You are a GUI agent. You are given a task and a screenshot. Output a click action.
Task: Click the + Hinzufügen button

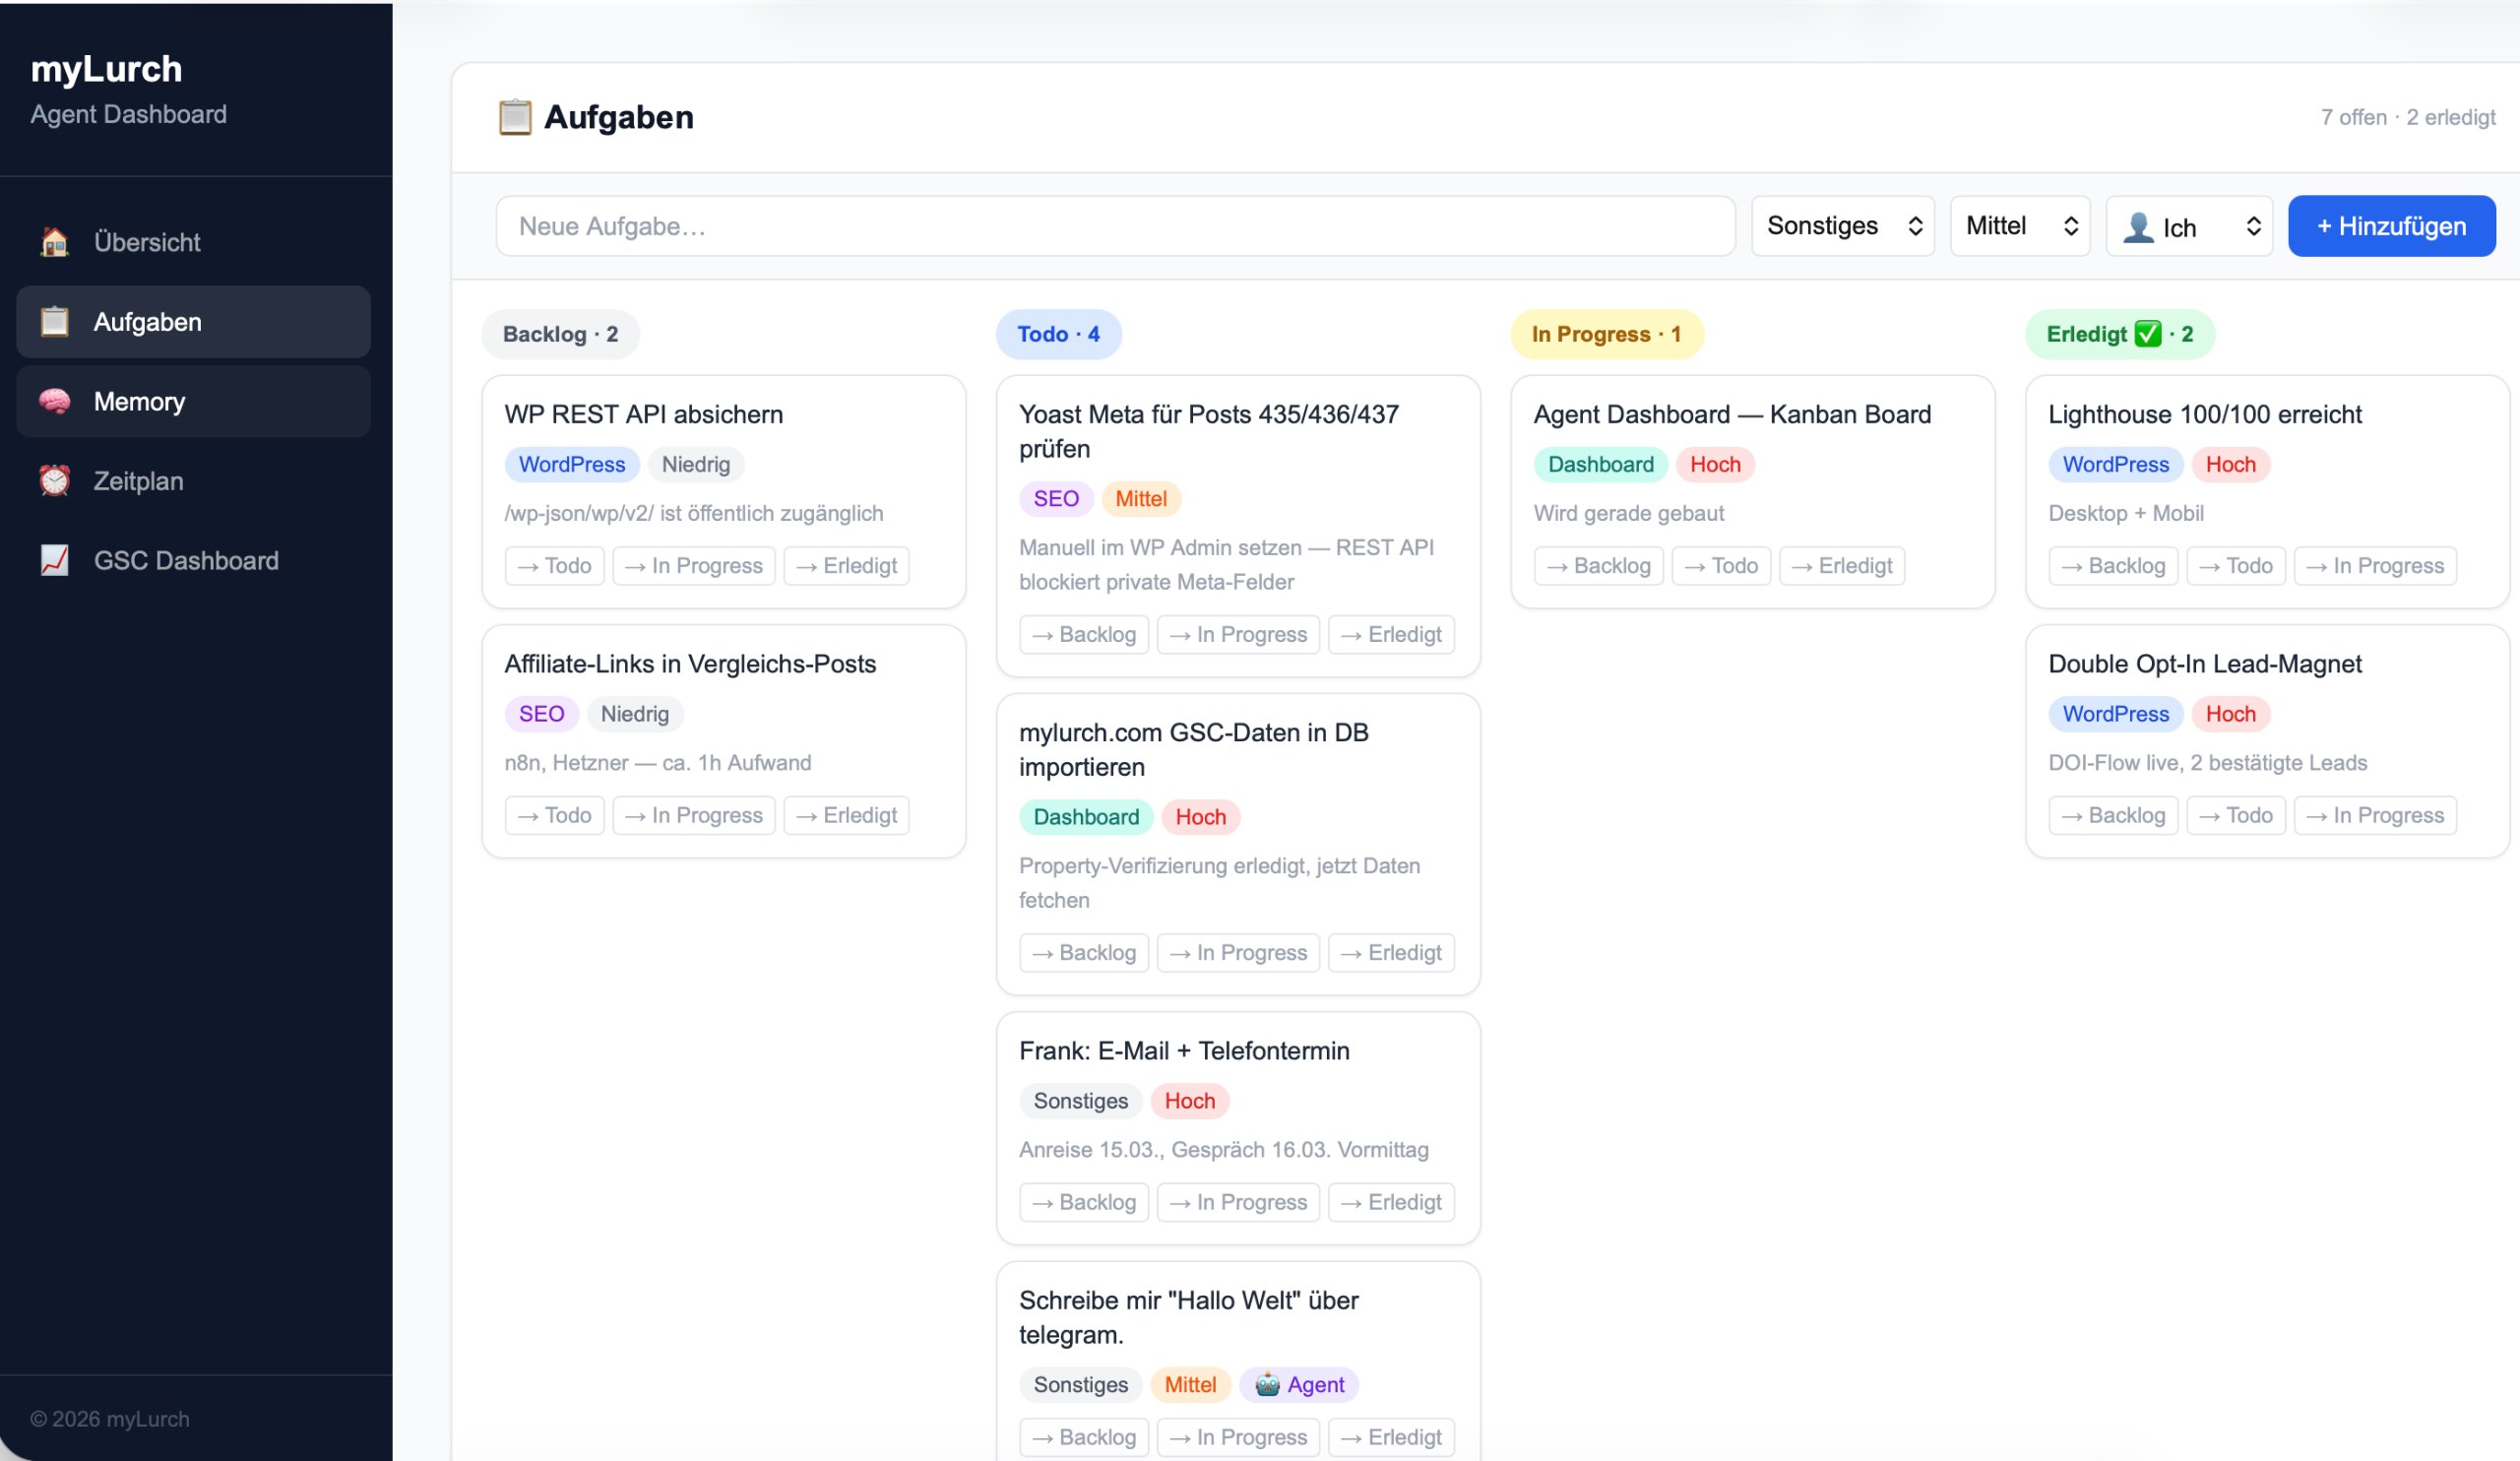pos(2391,226)
